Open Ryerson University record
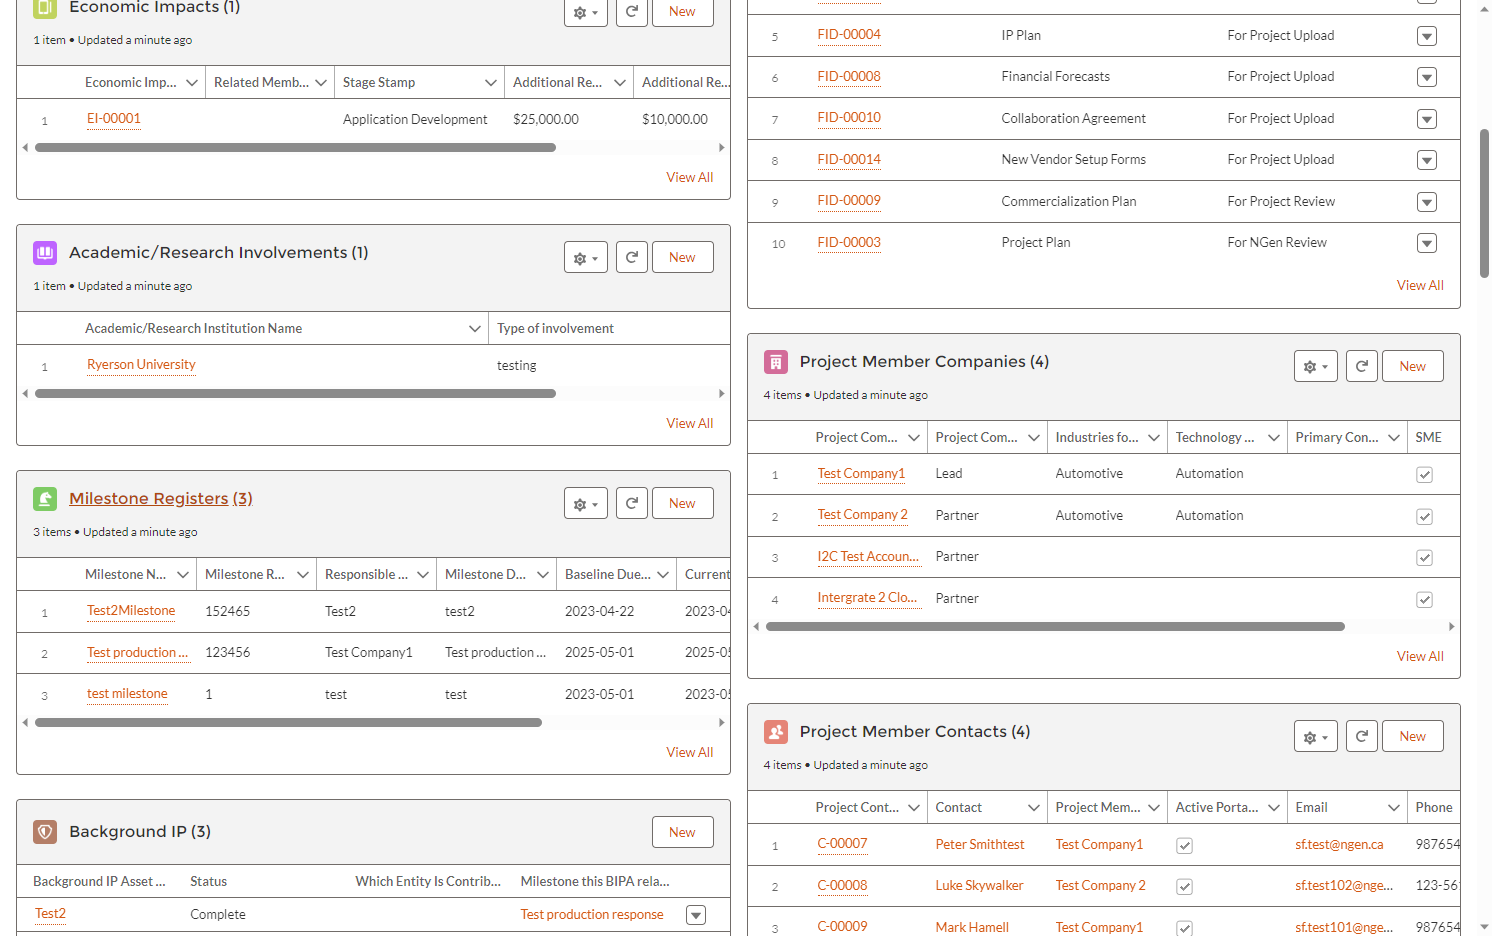The height and width of the screenshot is (936, 1492). tap(141, 365)
